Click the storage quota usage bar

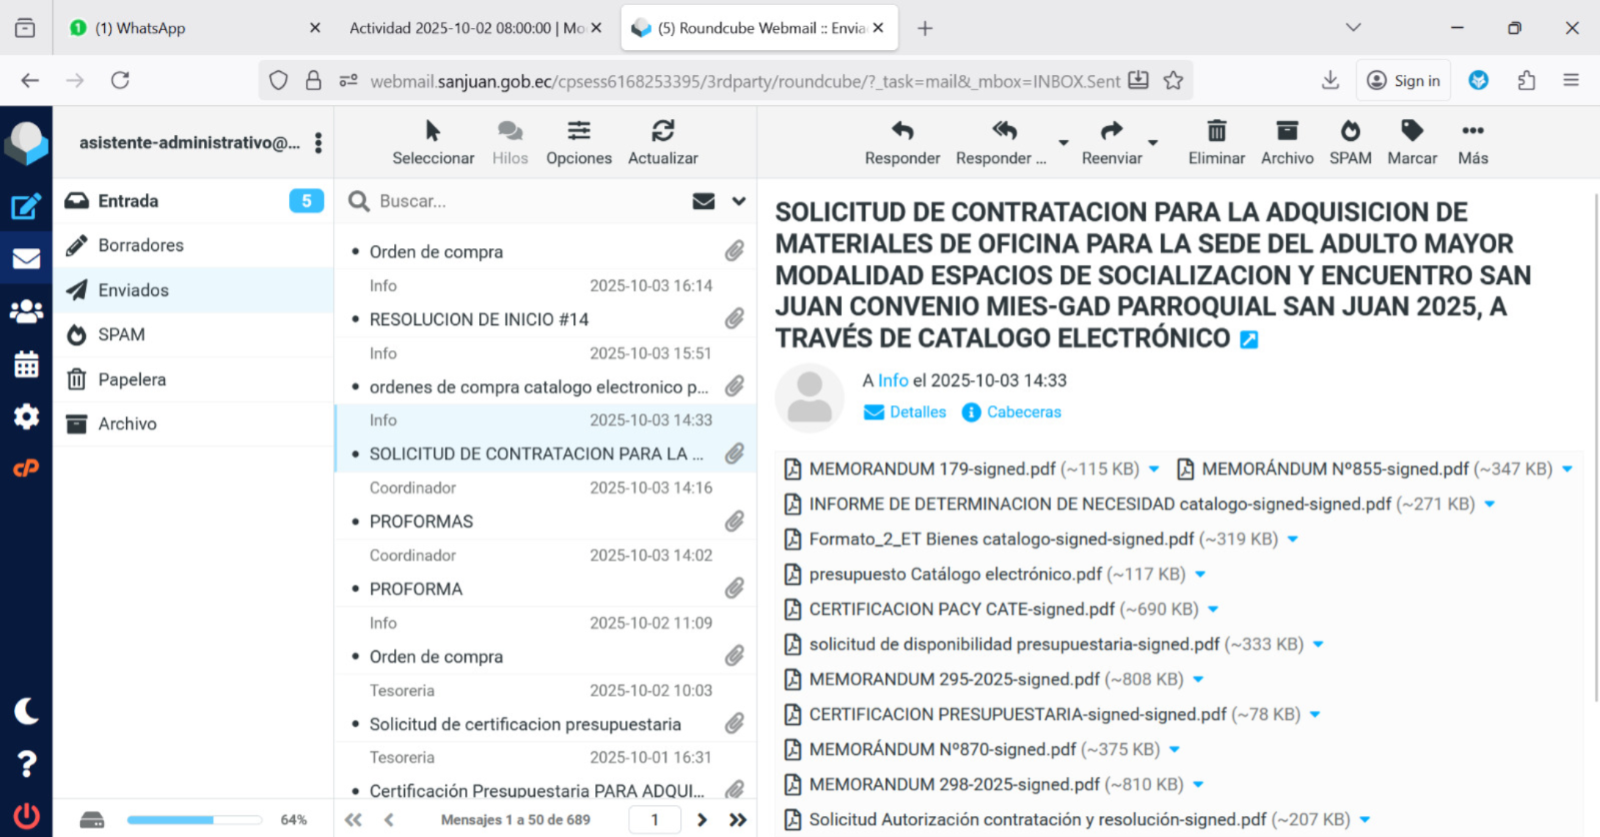(x=194, y=820)
